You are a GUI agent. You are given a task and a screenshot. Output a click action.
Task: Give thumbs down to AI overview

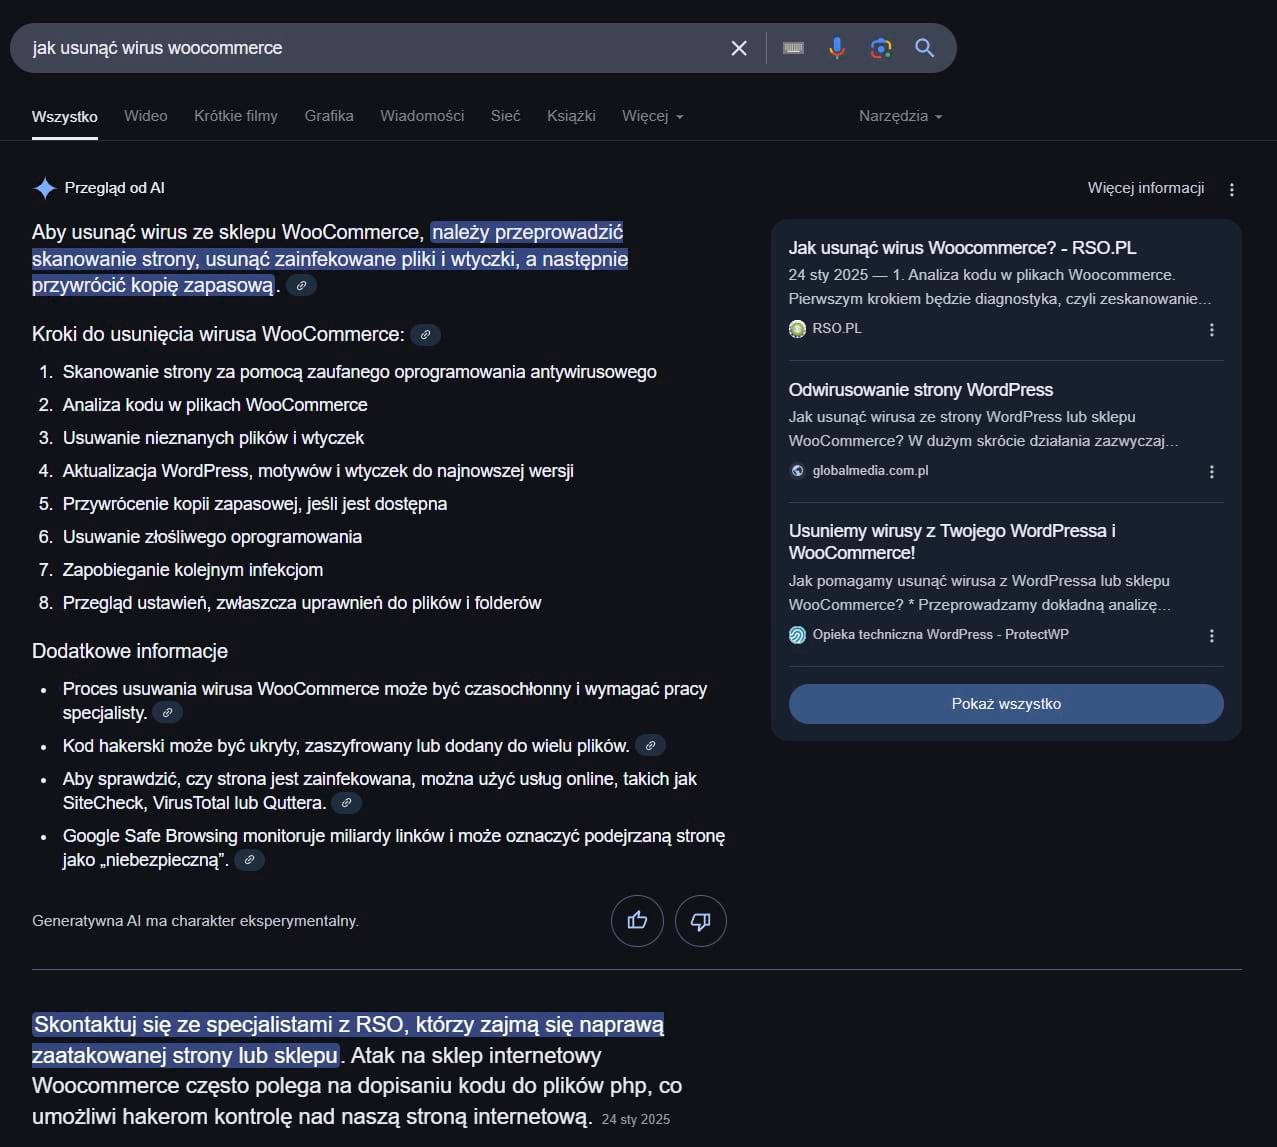701,921
